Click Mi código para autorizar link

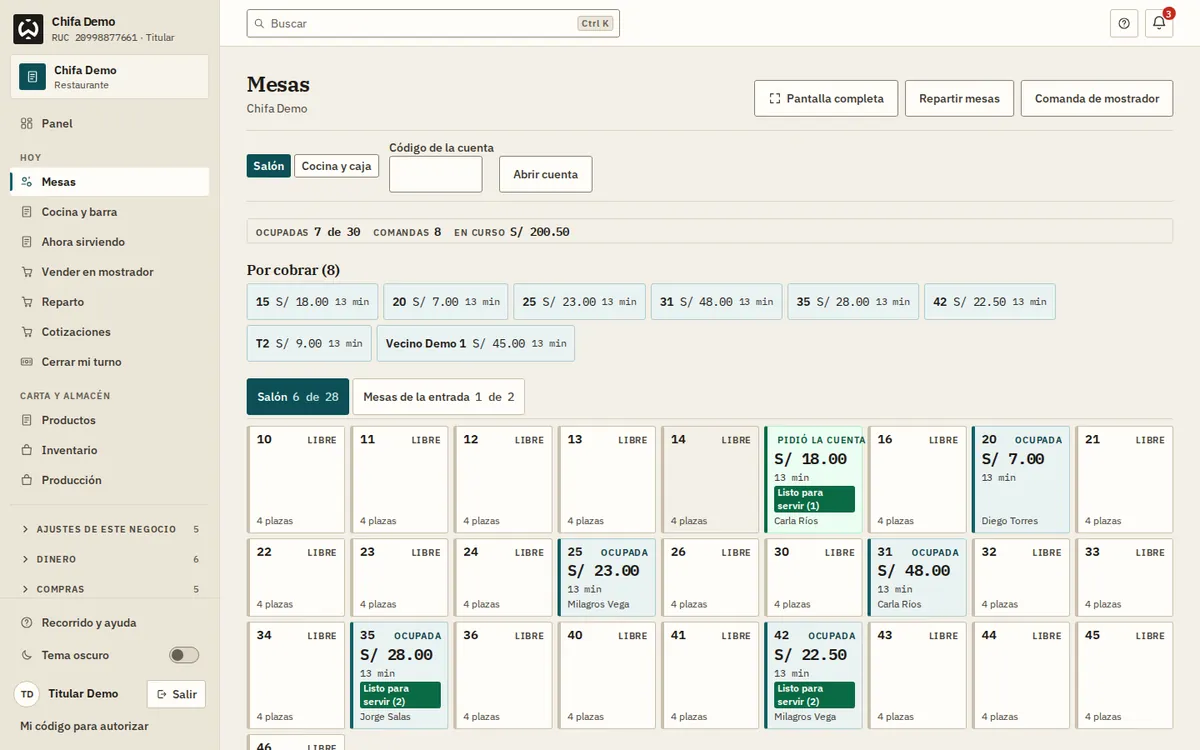(85, 726)
